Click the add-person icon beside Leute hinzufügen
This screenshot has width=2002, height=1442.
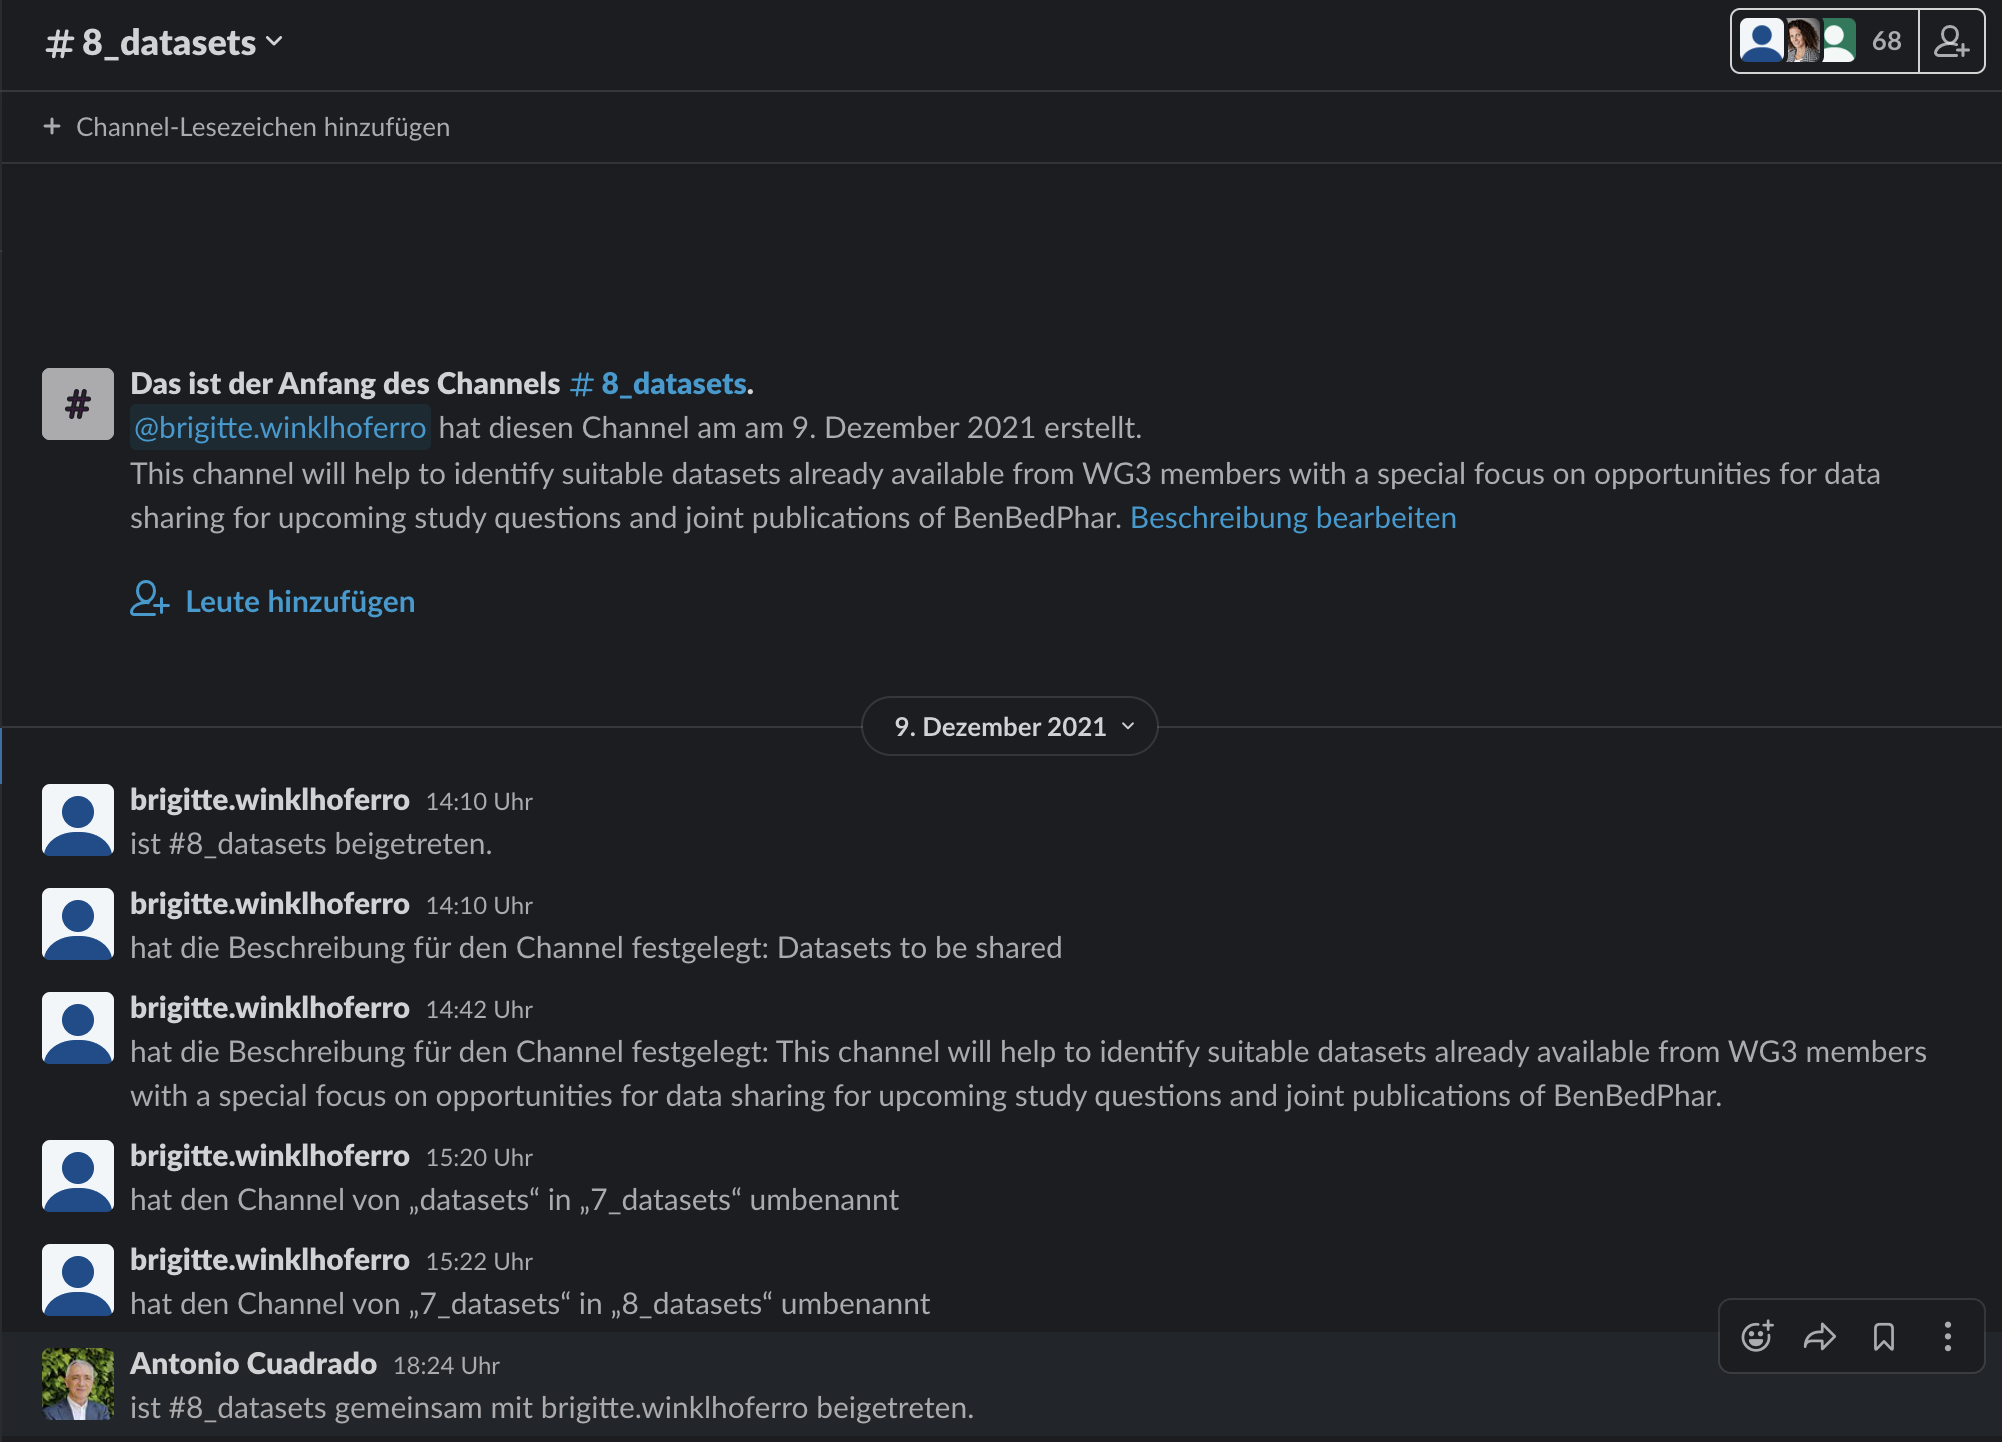[149, 600]
